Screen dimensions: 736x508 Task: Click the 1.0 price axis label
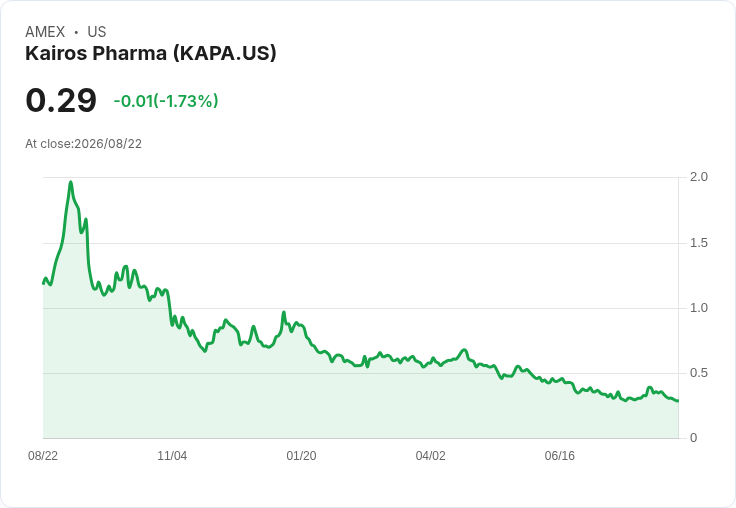click(x=698, y=308)
